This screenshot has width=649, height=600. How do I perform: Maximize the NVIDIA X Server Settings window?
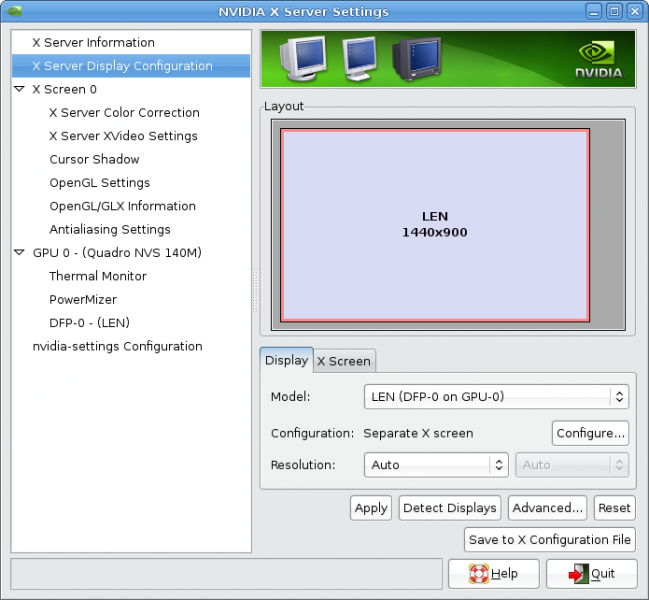point(614,11)
